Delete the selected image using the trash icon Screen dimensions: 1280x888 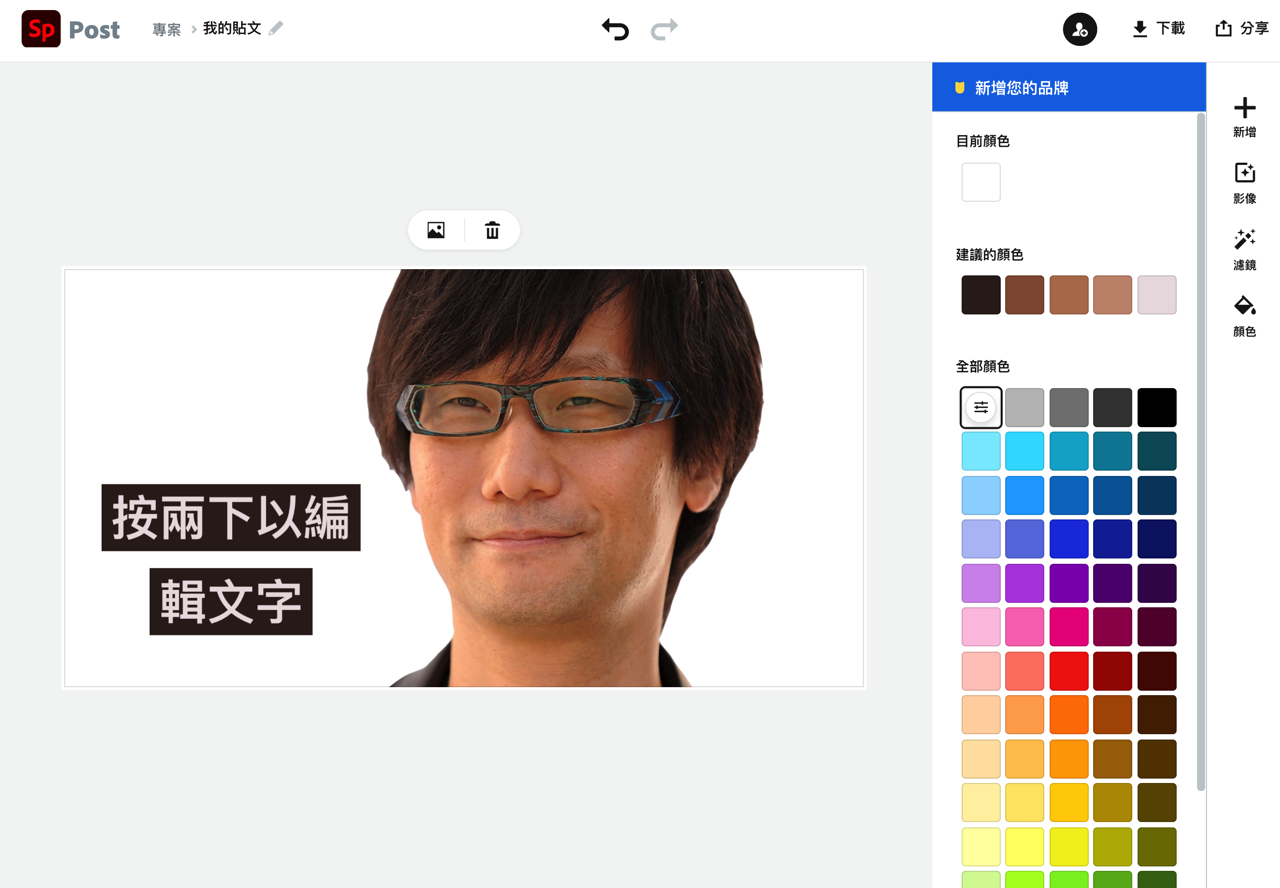492,230
